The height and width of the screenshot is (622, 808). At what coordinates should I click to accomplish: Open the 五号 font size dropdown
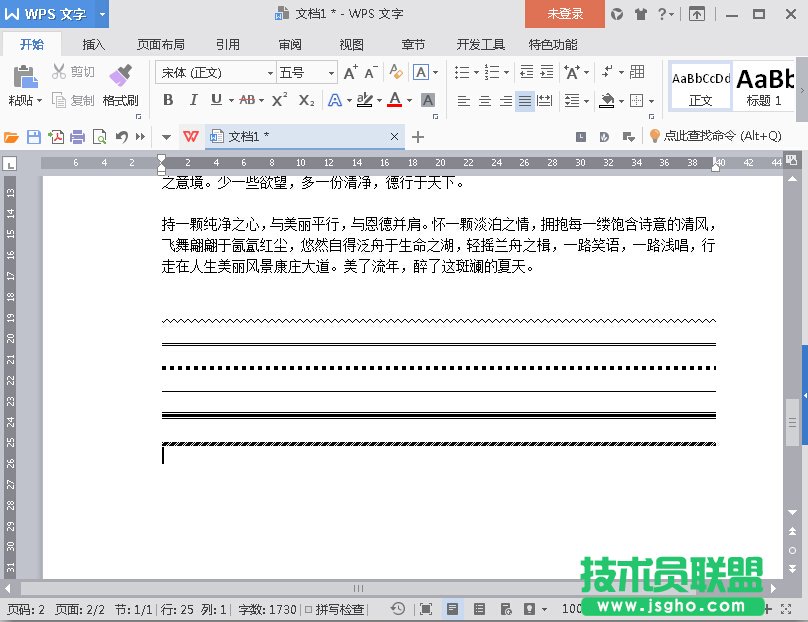(331, 73)
